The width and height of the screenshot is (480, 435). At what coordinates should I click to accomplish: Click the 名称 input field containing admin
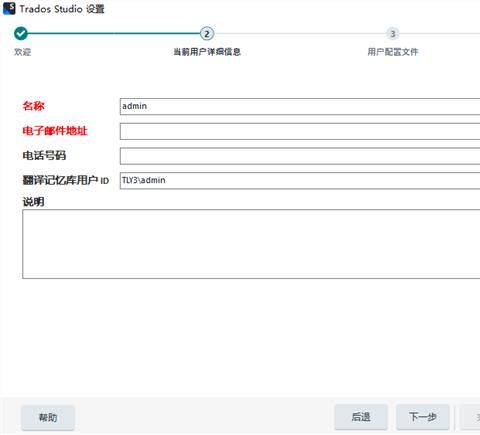pyautogui.click(x=300, y=106)
